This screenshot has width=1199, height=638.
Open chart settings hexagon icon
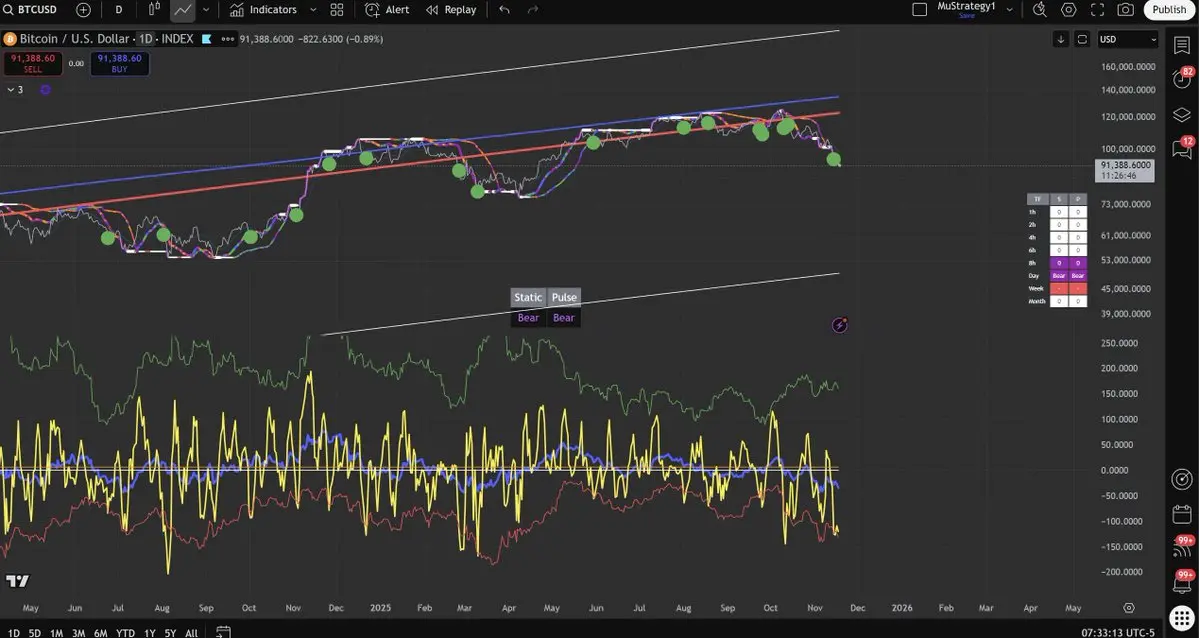click(1068, 10)
